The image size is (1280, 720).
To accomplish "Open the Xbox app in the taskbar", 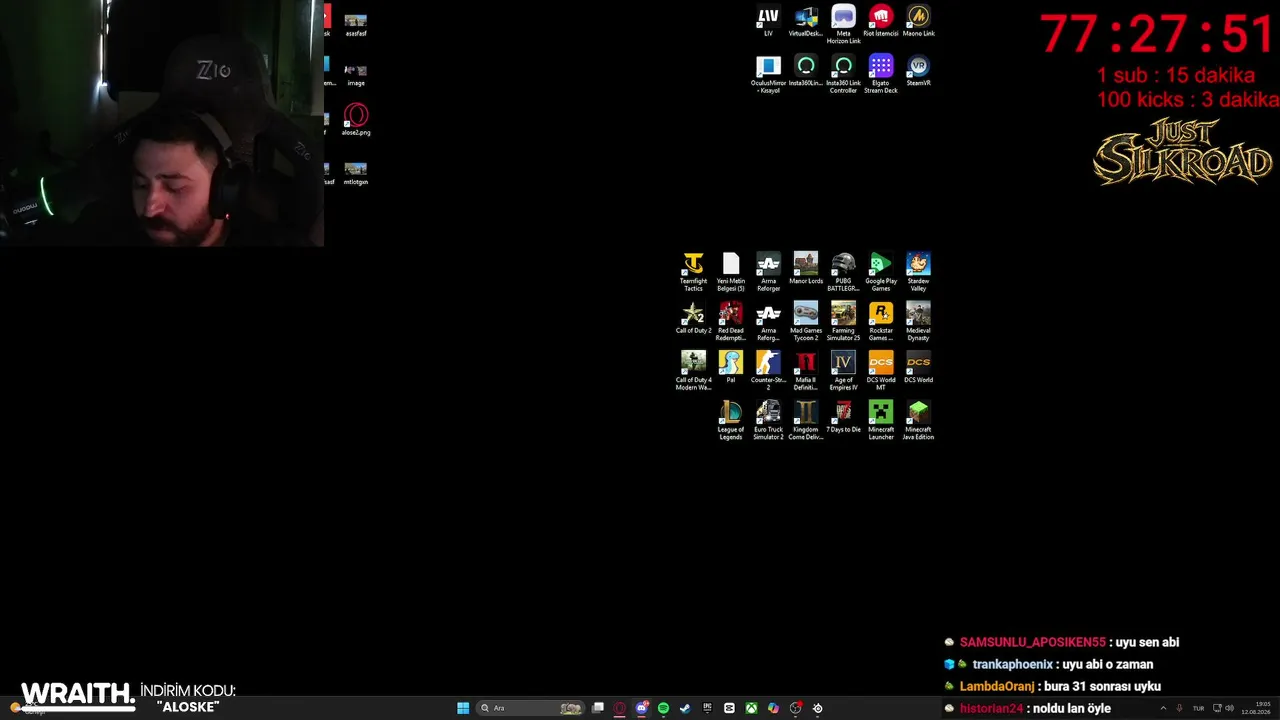I will point(751,708).
